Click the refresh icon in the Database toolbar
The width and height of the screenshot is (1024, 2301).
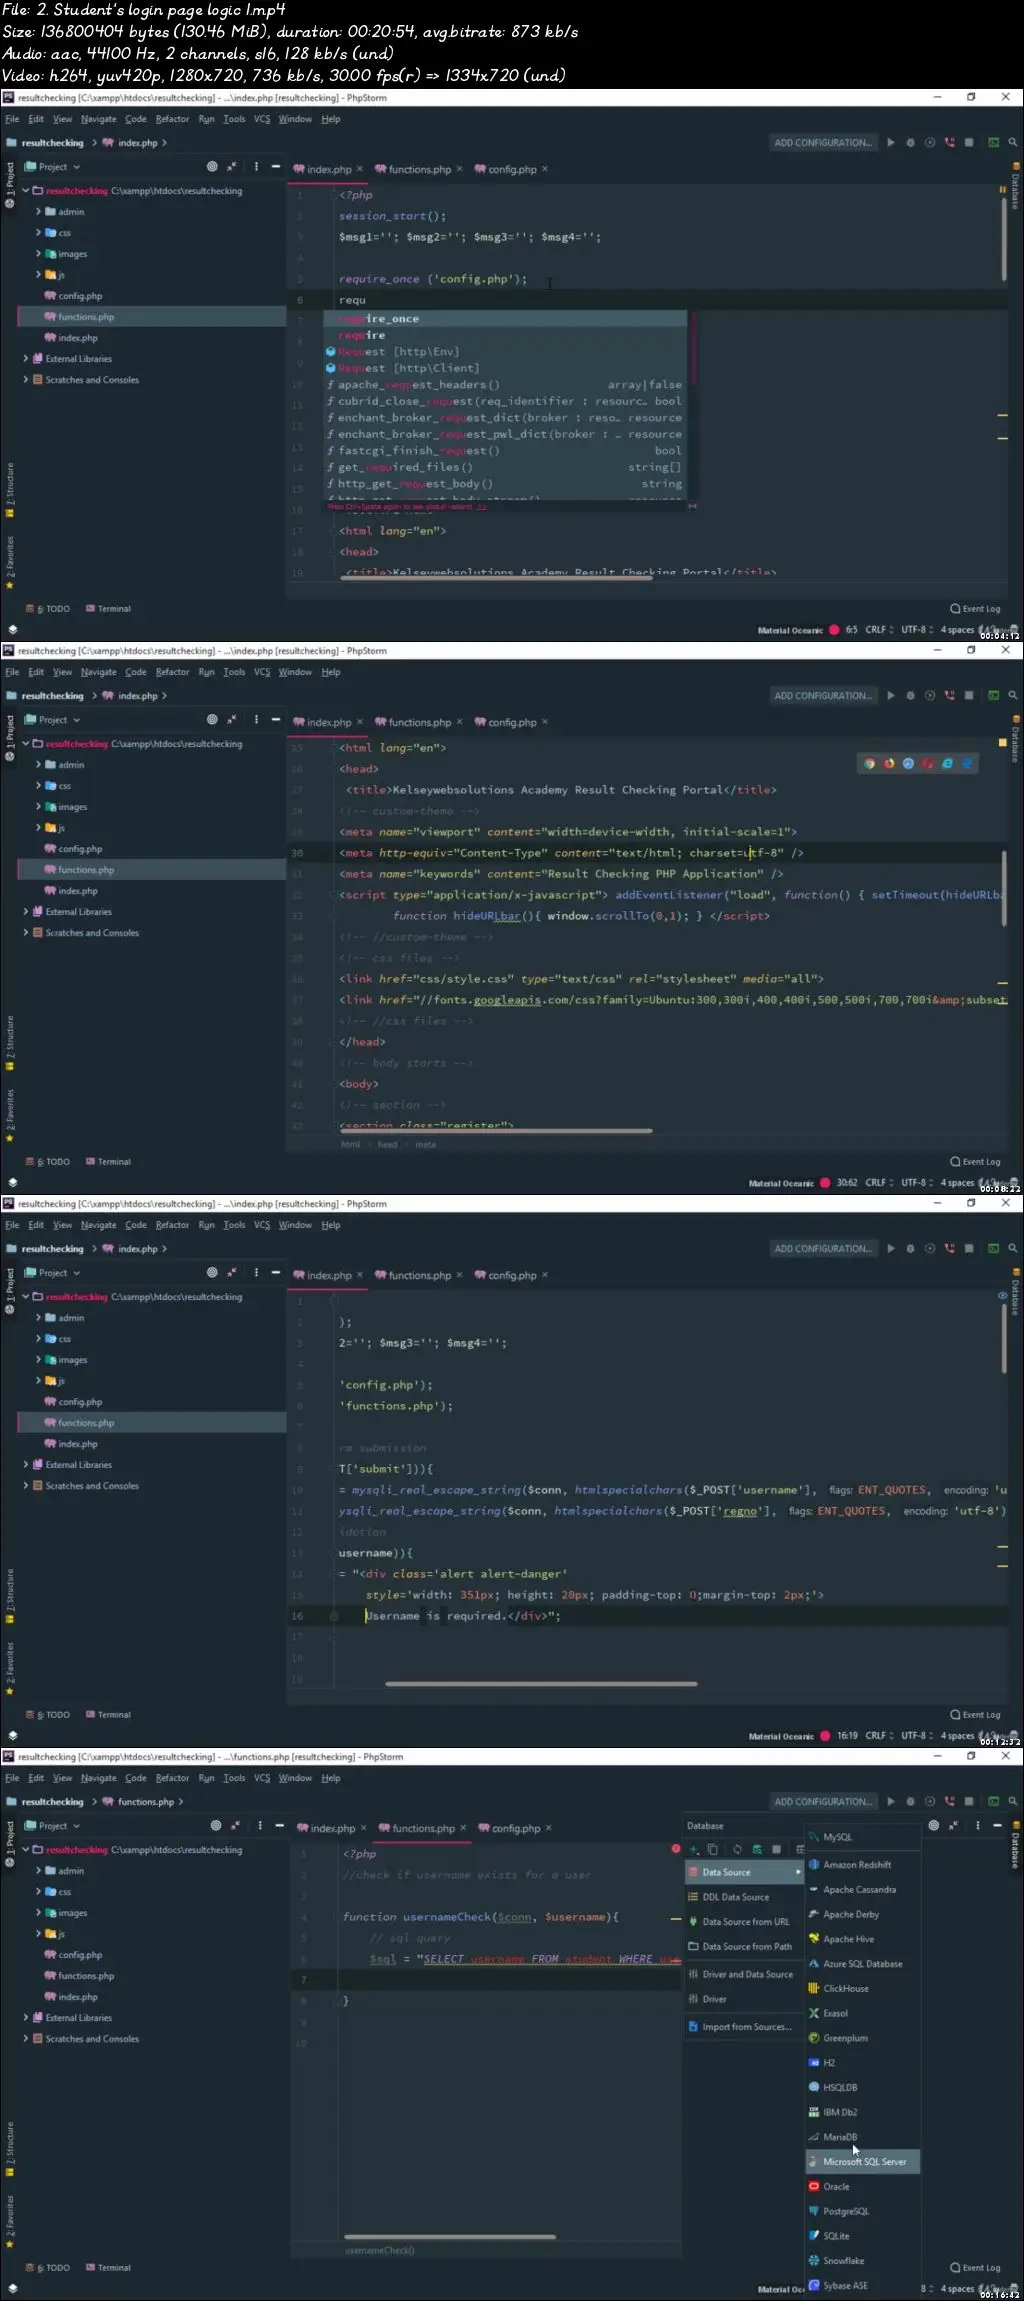(737, 1850)
